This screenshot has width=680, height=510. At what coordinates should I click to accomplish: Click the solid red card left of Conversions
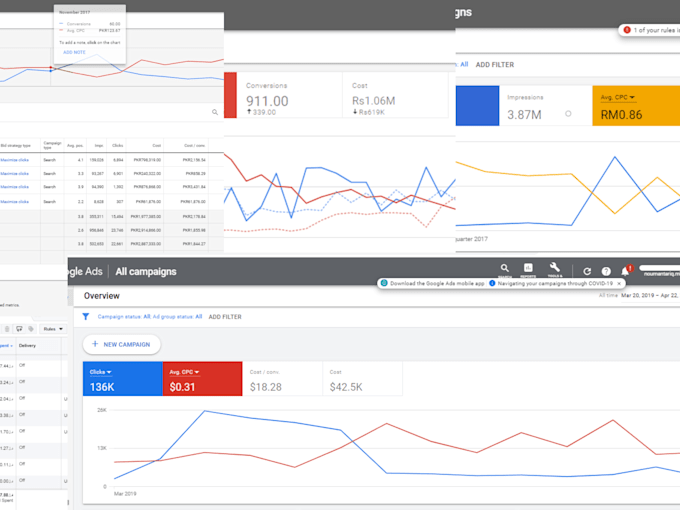230,95
